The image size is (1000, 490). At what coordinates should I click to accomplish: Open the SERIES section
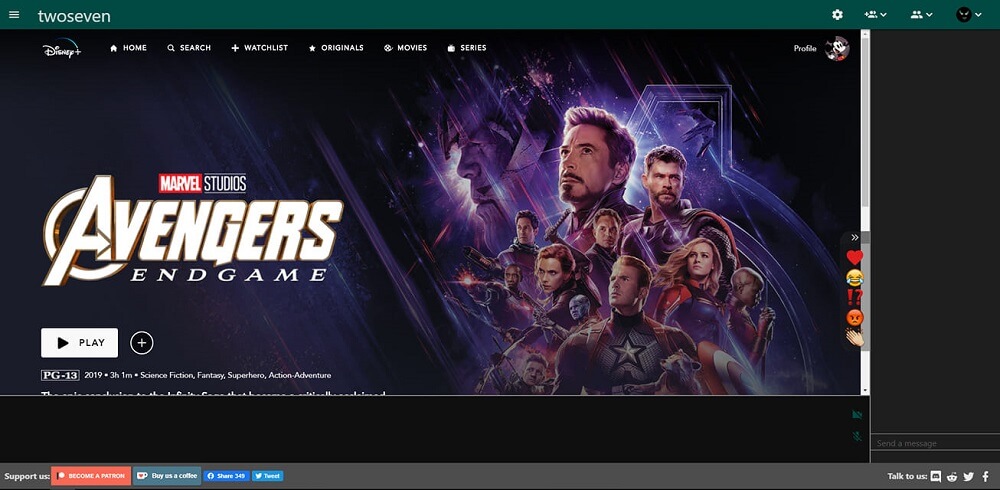pyautogui.click(x=467, y=48)
